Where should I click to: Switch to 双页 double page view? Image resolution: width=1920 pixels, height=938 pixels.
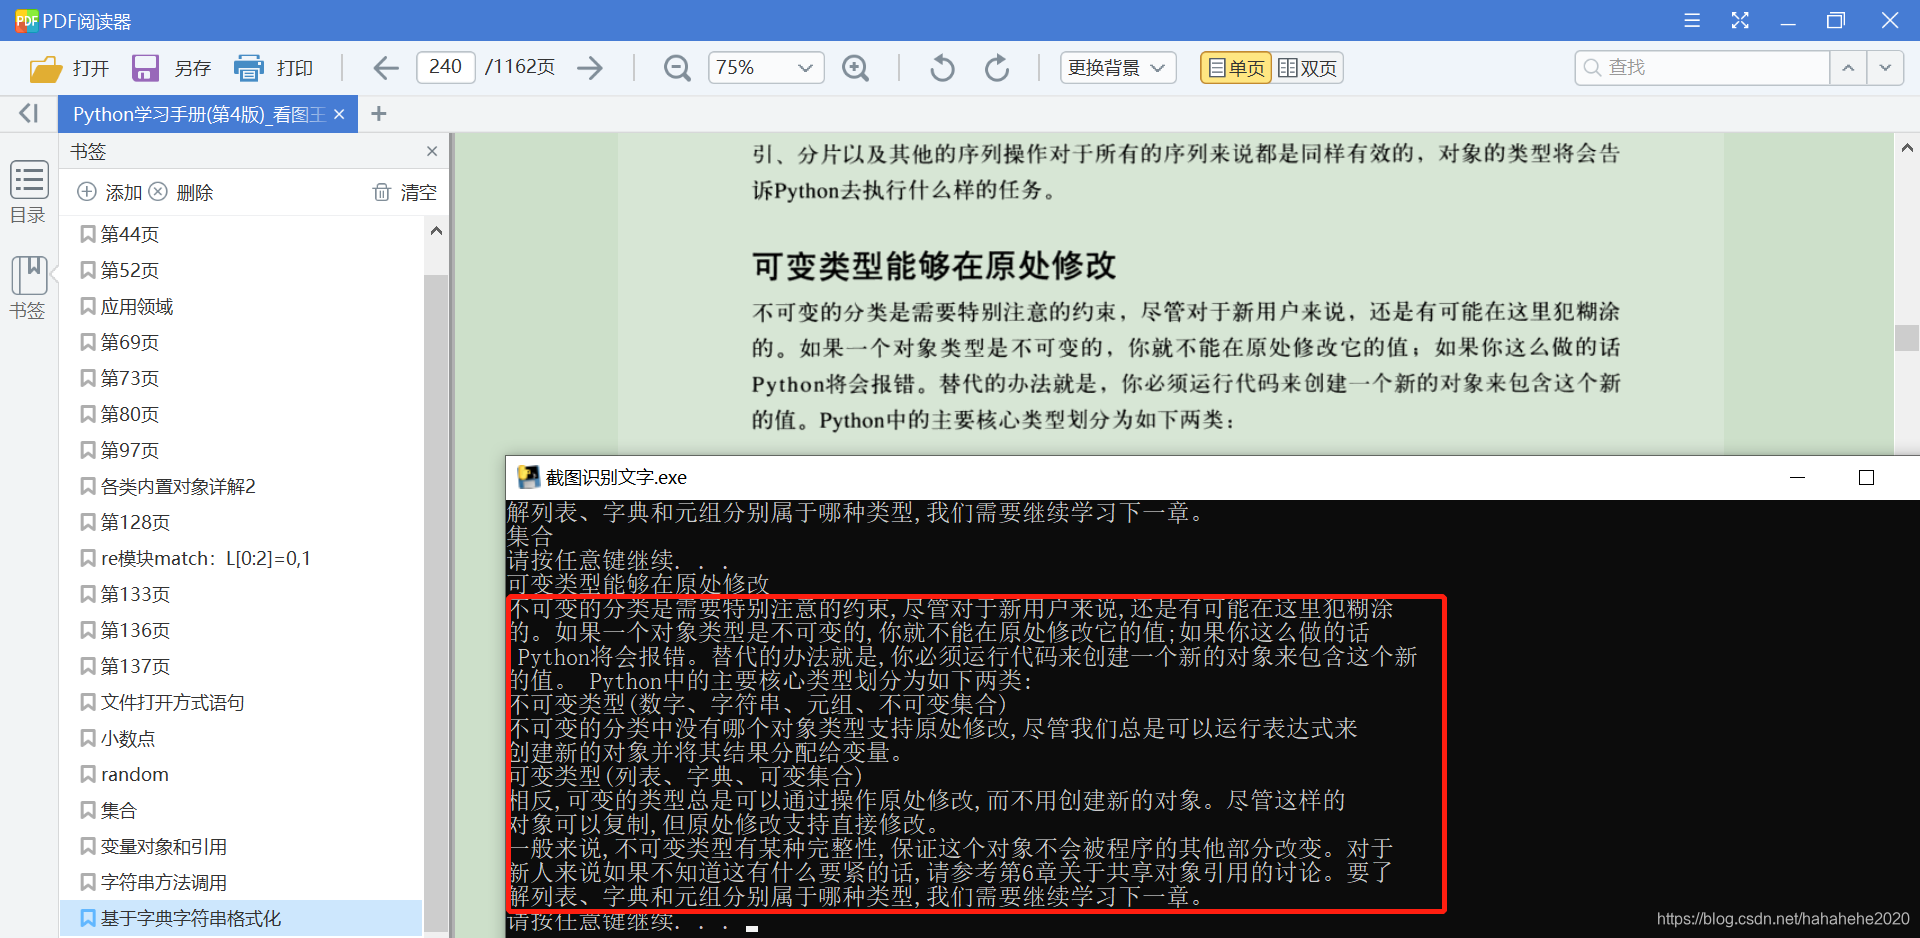pyautogui.click(x=1307, y=67)
